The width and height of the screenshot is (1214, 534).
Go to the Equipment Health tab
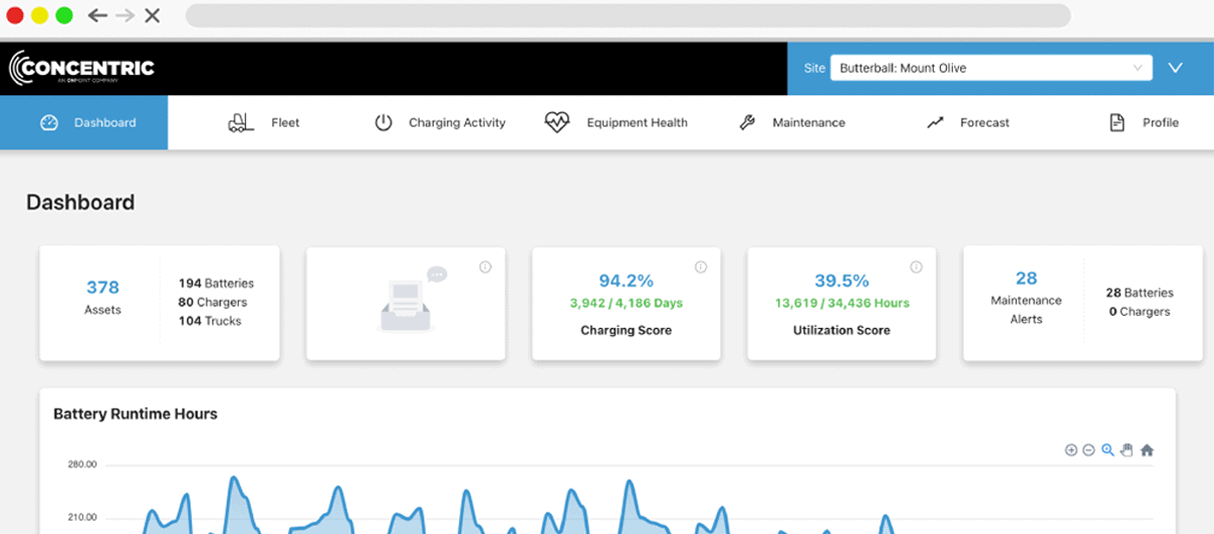coord(616,123)
